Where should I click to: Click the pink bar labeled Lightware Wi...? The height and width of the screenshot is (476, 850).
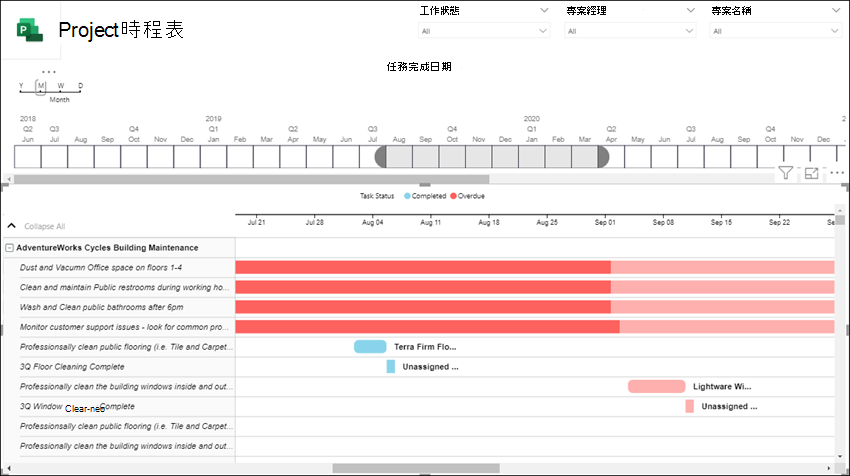(x=656, y=386)
